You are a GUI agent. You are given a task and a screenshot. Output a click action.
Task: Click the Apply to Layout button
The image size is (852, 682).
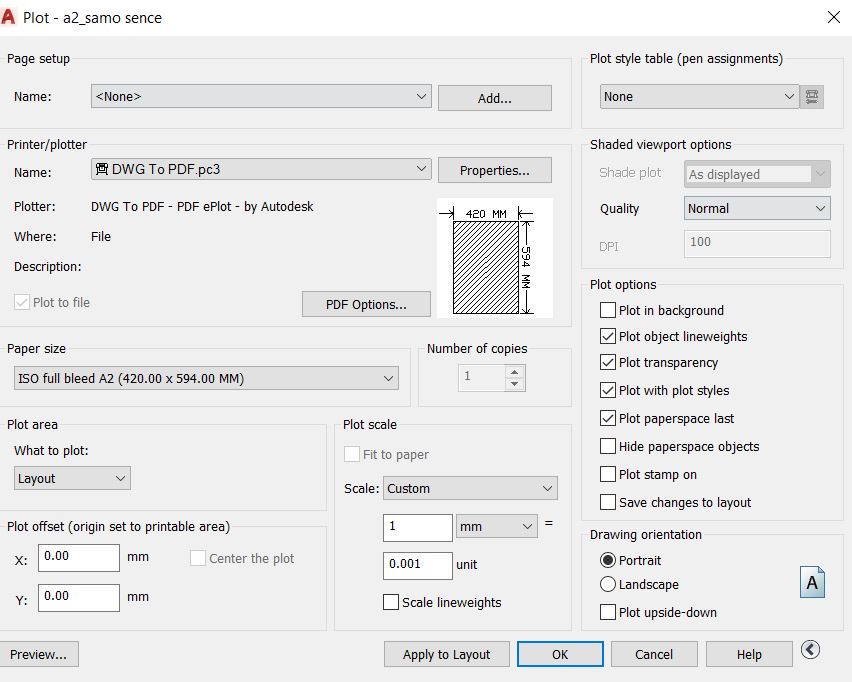tap(446, 654)
